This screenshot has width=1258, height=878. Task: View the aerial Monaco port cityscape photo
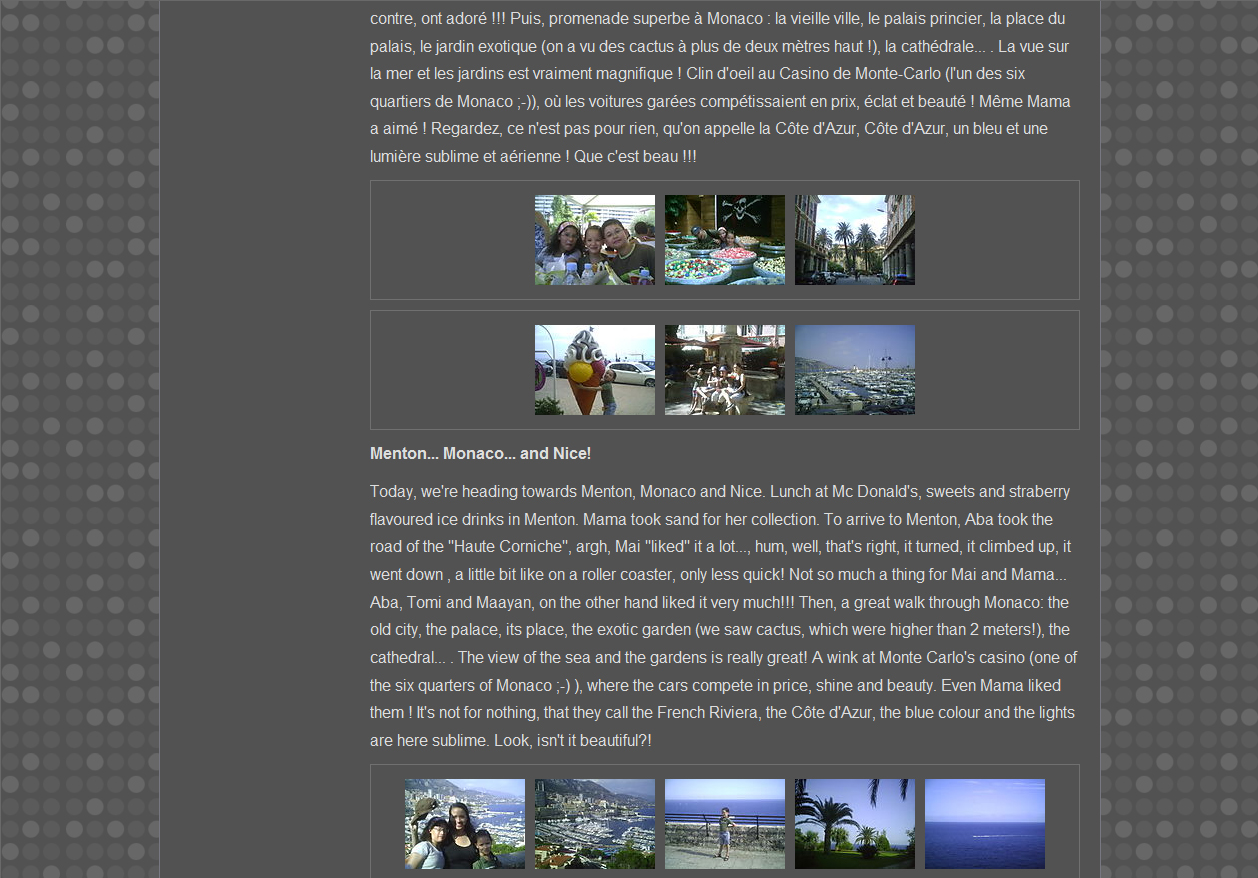594,824
